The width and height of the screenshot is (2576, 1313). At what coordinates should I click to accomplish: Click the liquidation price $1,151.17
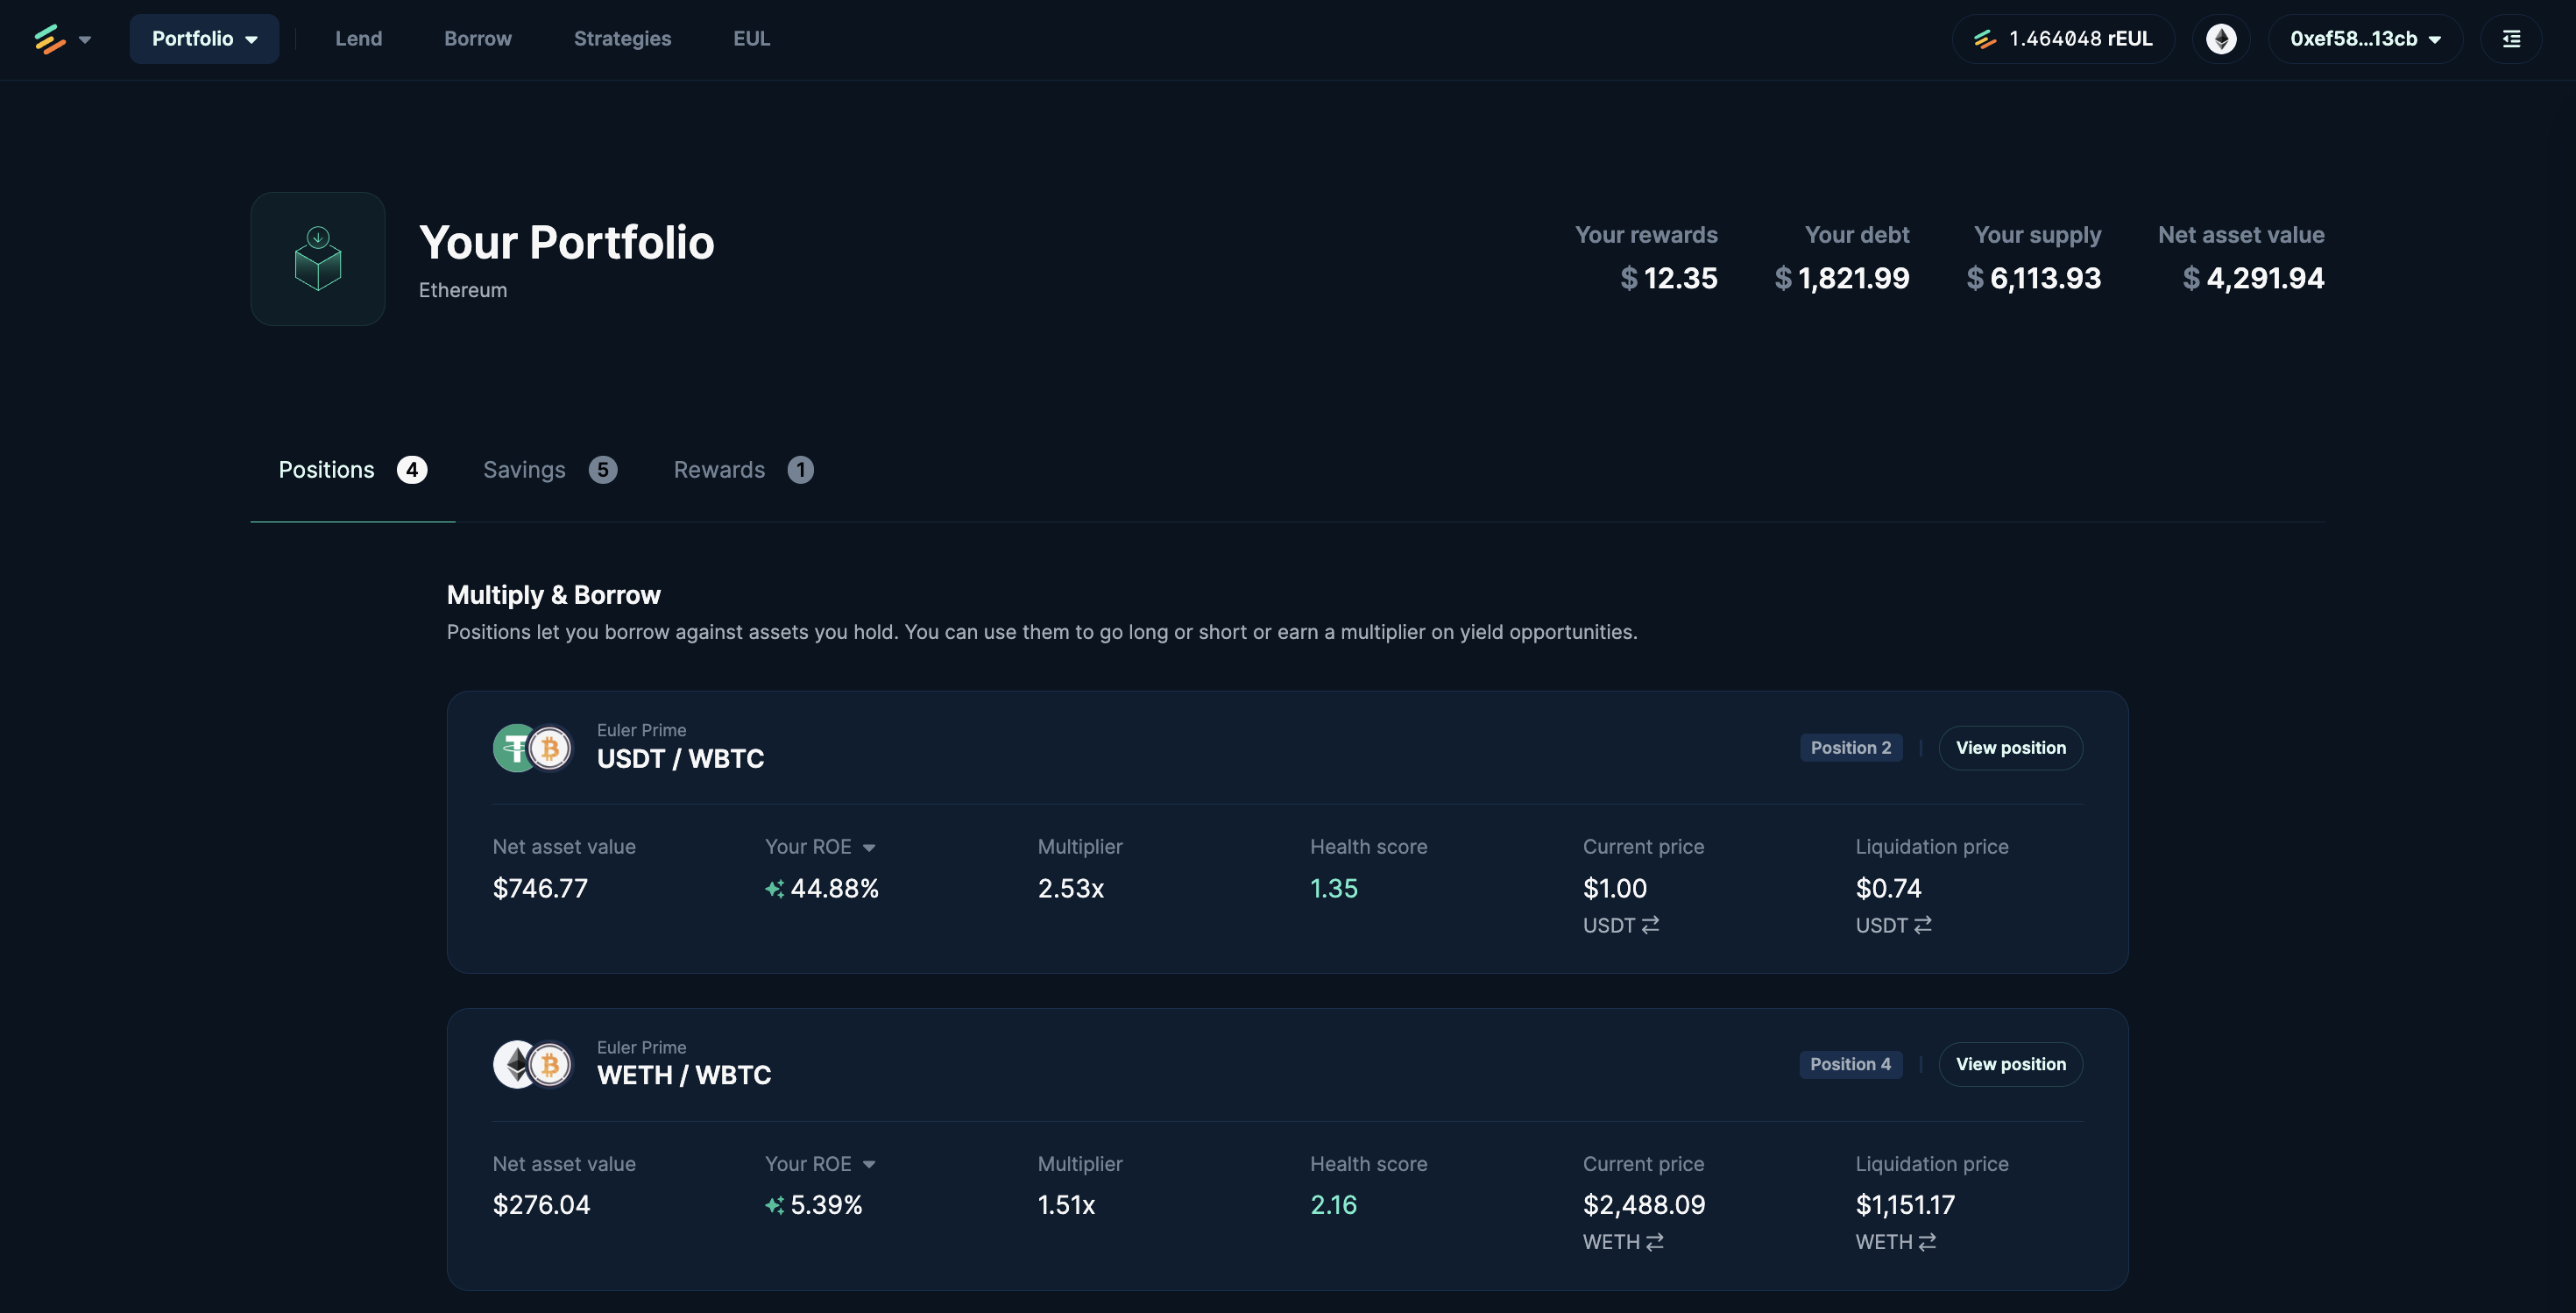pyautogui.click(x=1905, y=1205)
